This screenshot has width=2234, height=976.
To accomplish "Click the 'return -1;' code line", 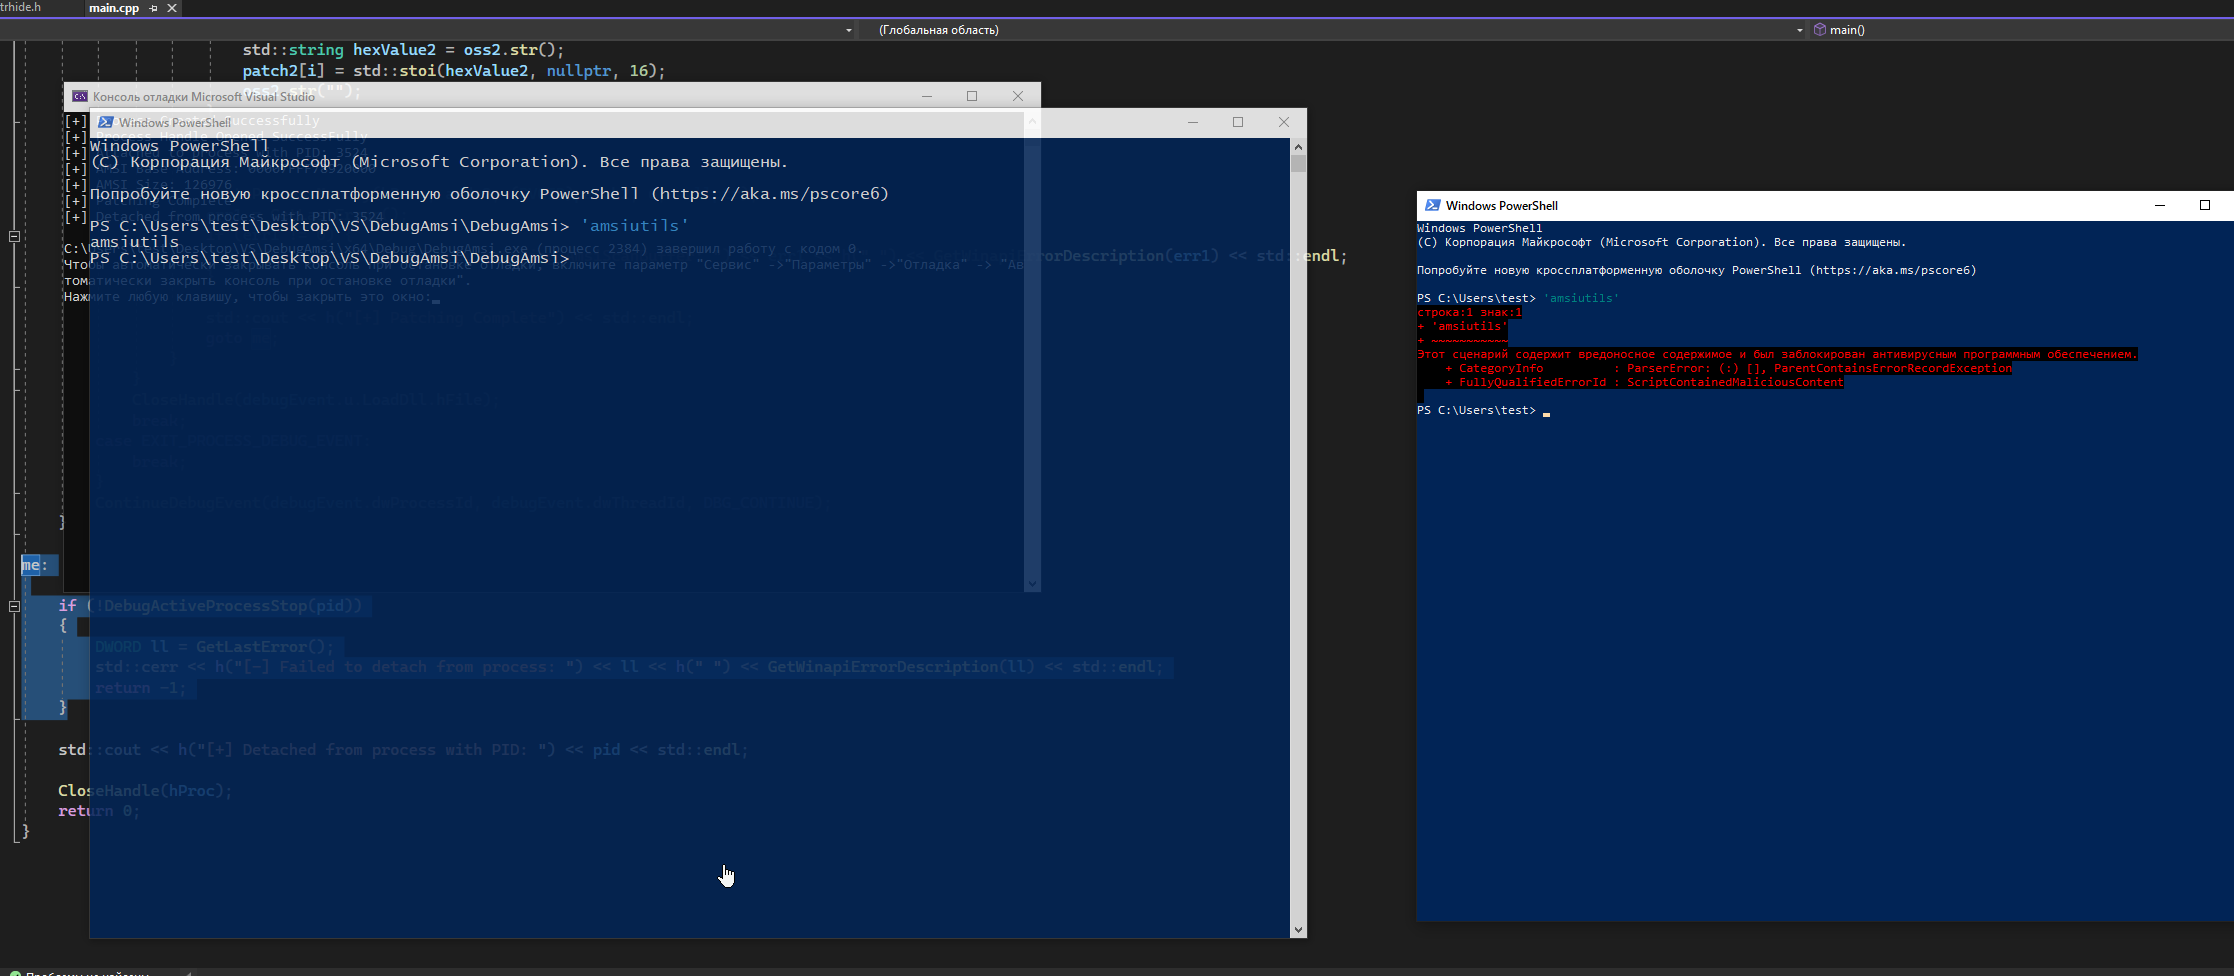I will [141, 688].
